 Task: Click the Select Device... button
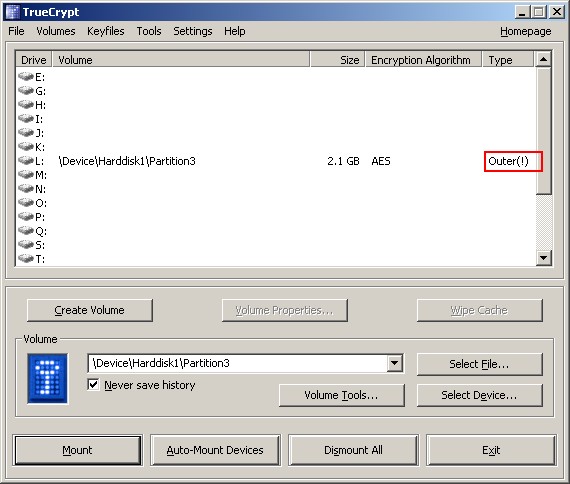[x=479, y=395]
